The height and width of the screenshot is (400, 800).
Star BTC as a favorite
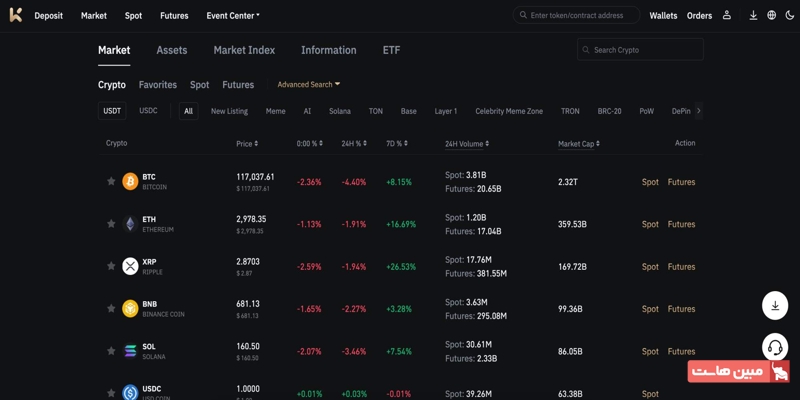pos(111,182)
